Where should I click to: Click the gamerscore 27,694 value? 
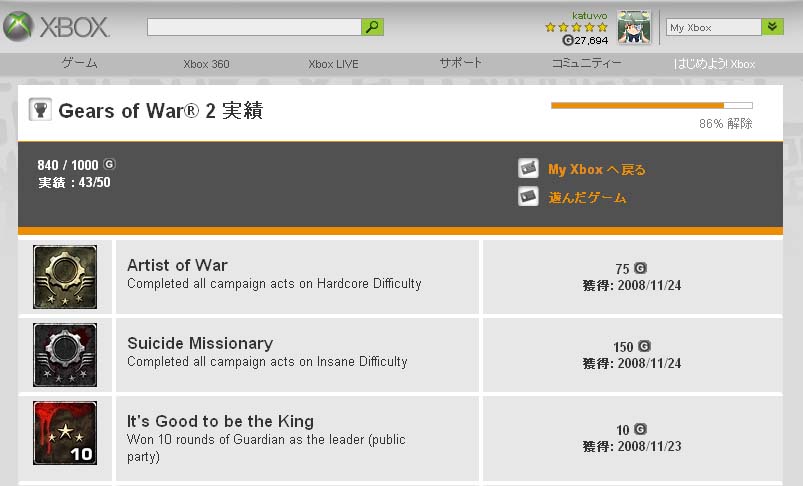[590, 40]
